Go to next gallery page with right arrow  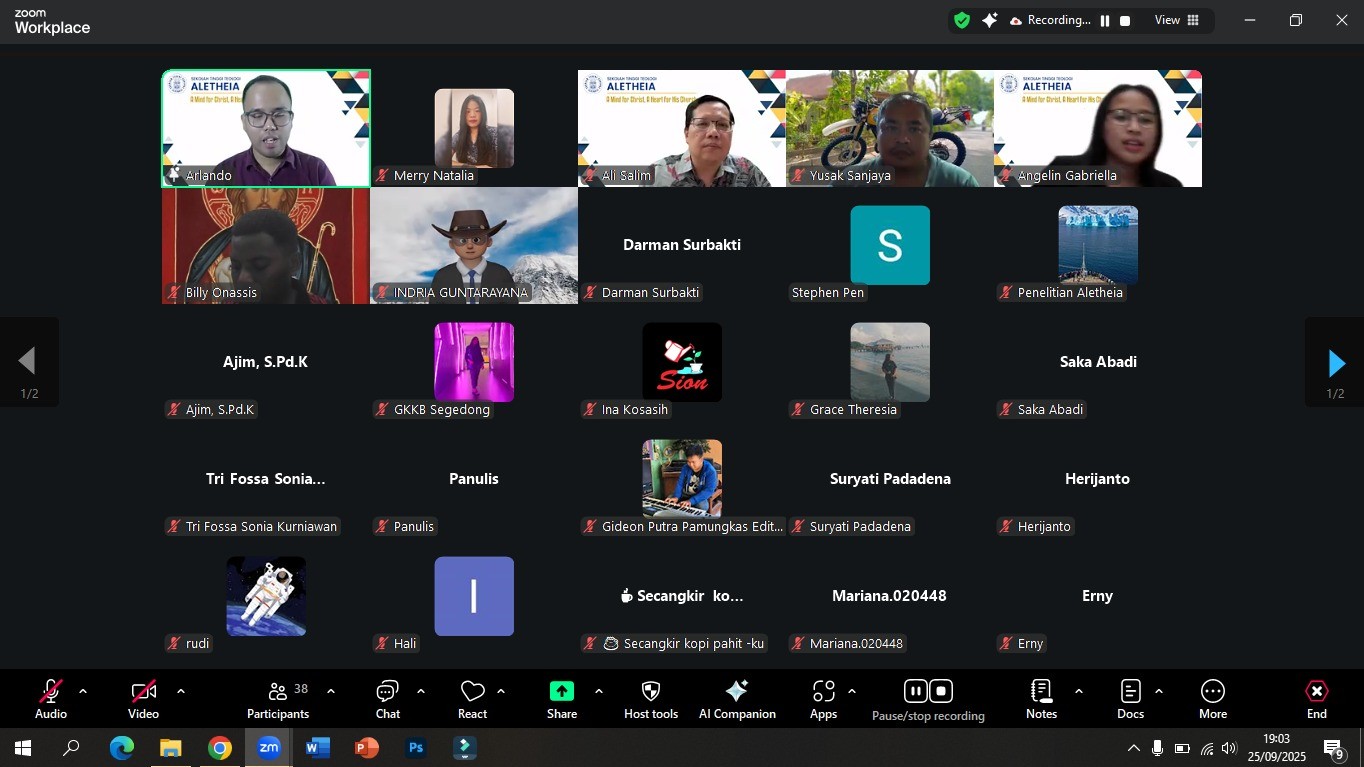click(x=1335, y=363)
